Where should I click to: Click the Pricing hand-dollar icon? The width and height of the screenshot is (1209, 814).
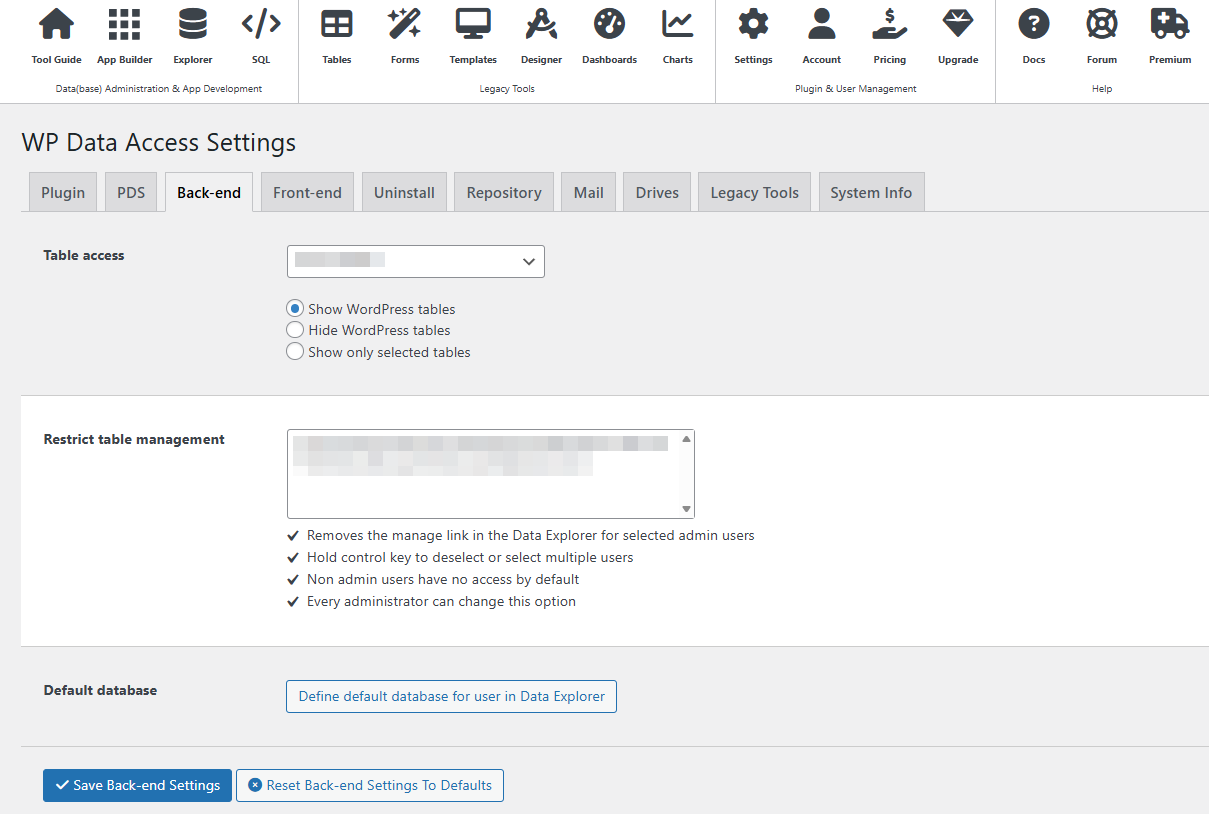(889, 25)
